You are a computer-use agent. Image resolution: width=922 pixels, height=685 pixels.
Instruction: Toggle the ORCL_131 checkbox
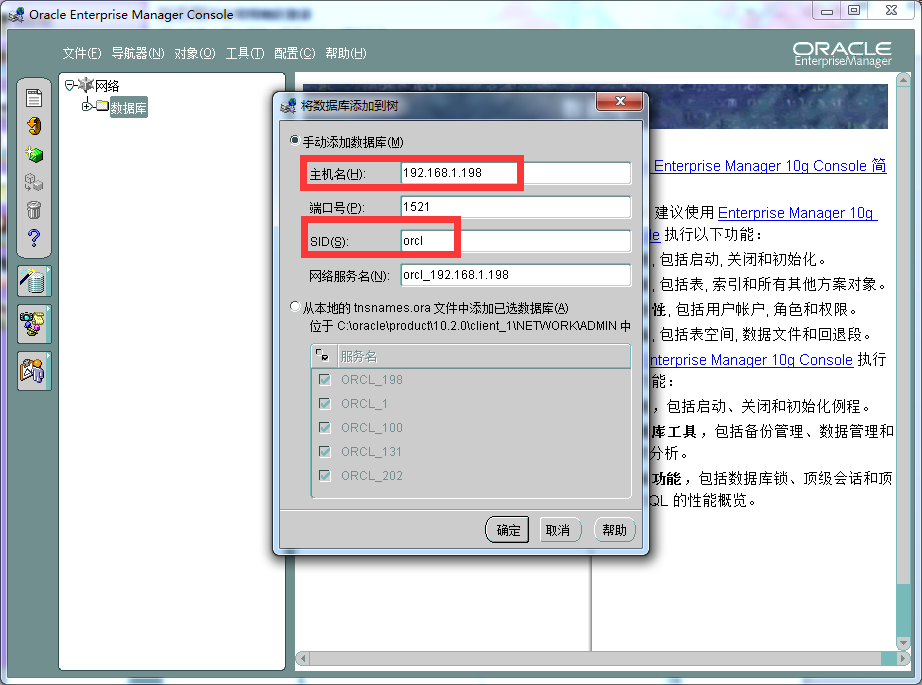325,452
